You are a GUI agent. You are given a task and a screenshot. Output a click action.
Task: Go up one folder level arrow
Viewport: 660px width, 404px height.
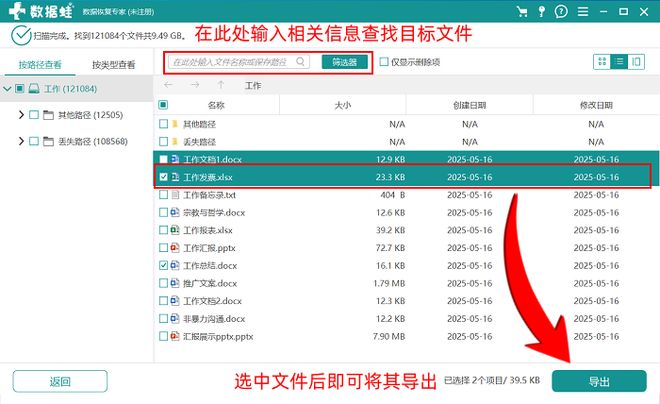[221, 85]
